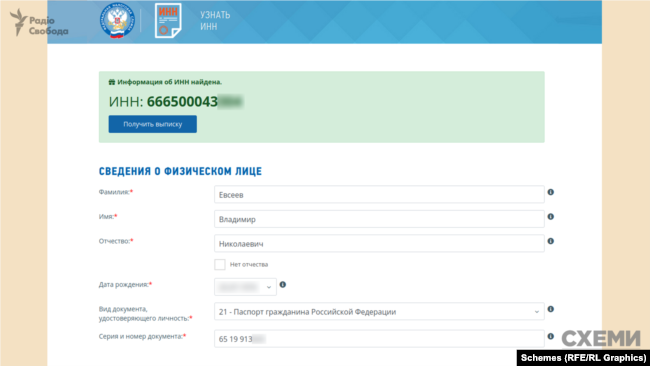Click the gift icon beside Информация об ИНН найдена

pyautogui.click(x=112, y=82)
